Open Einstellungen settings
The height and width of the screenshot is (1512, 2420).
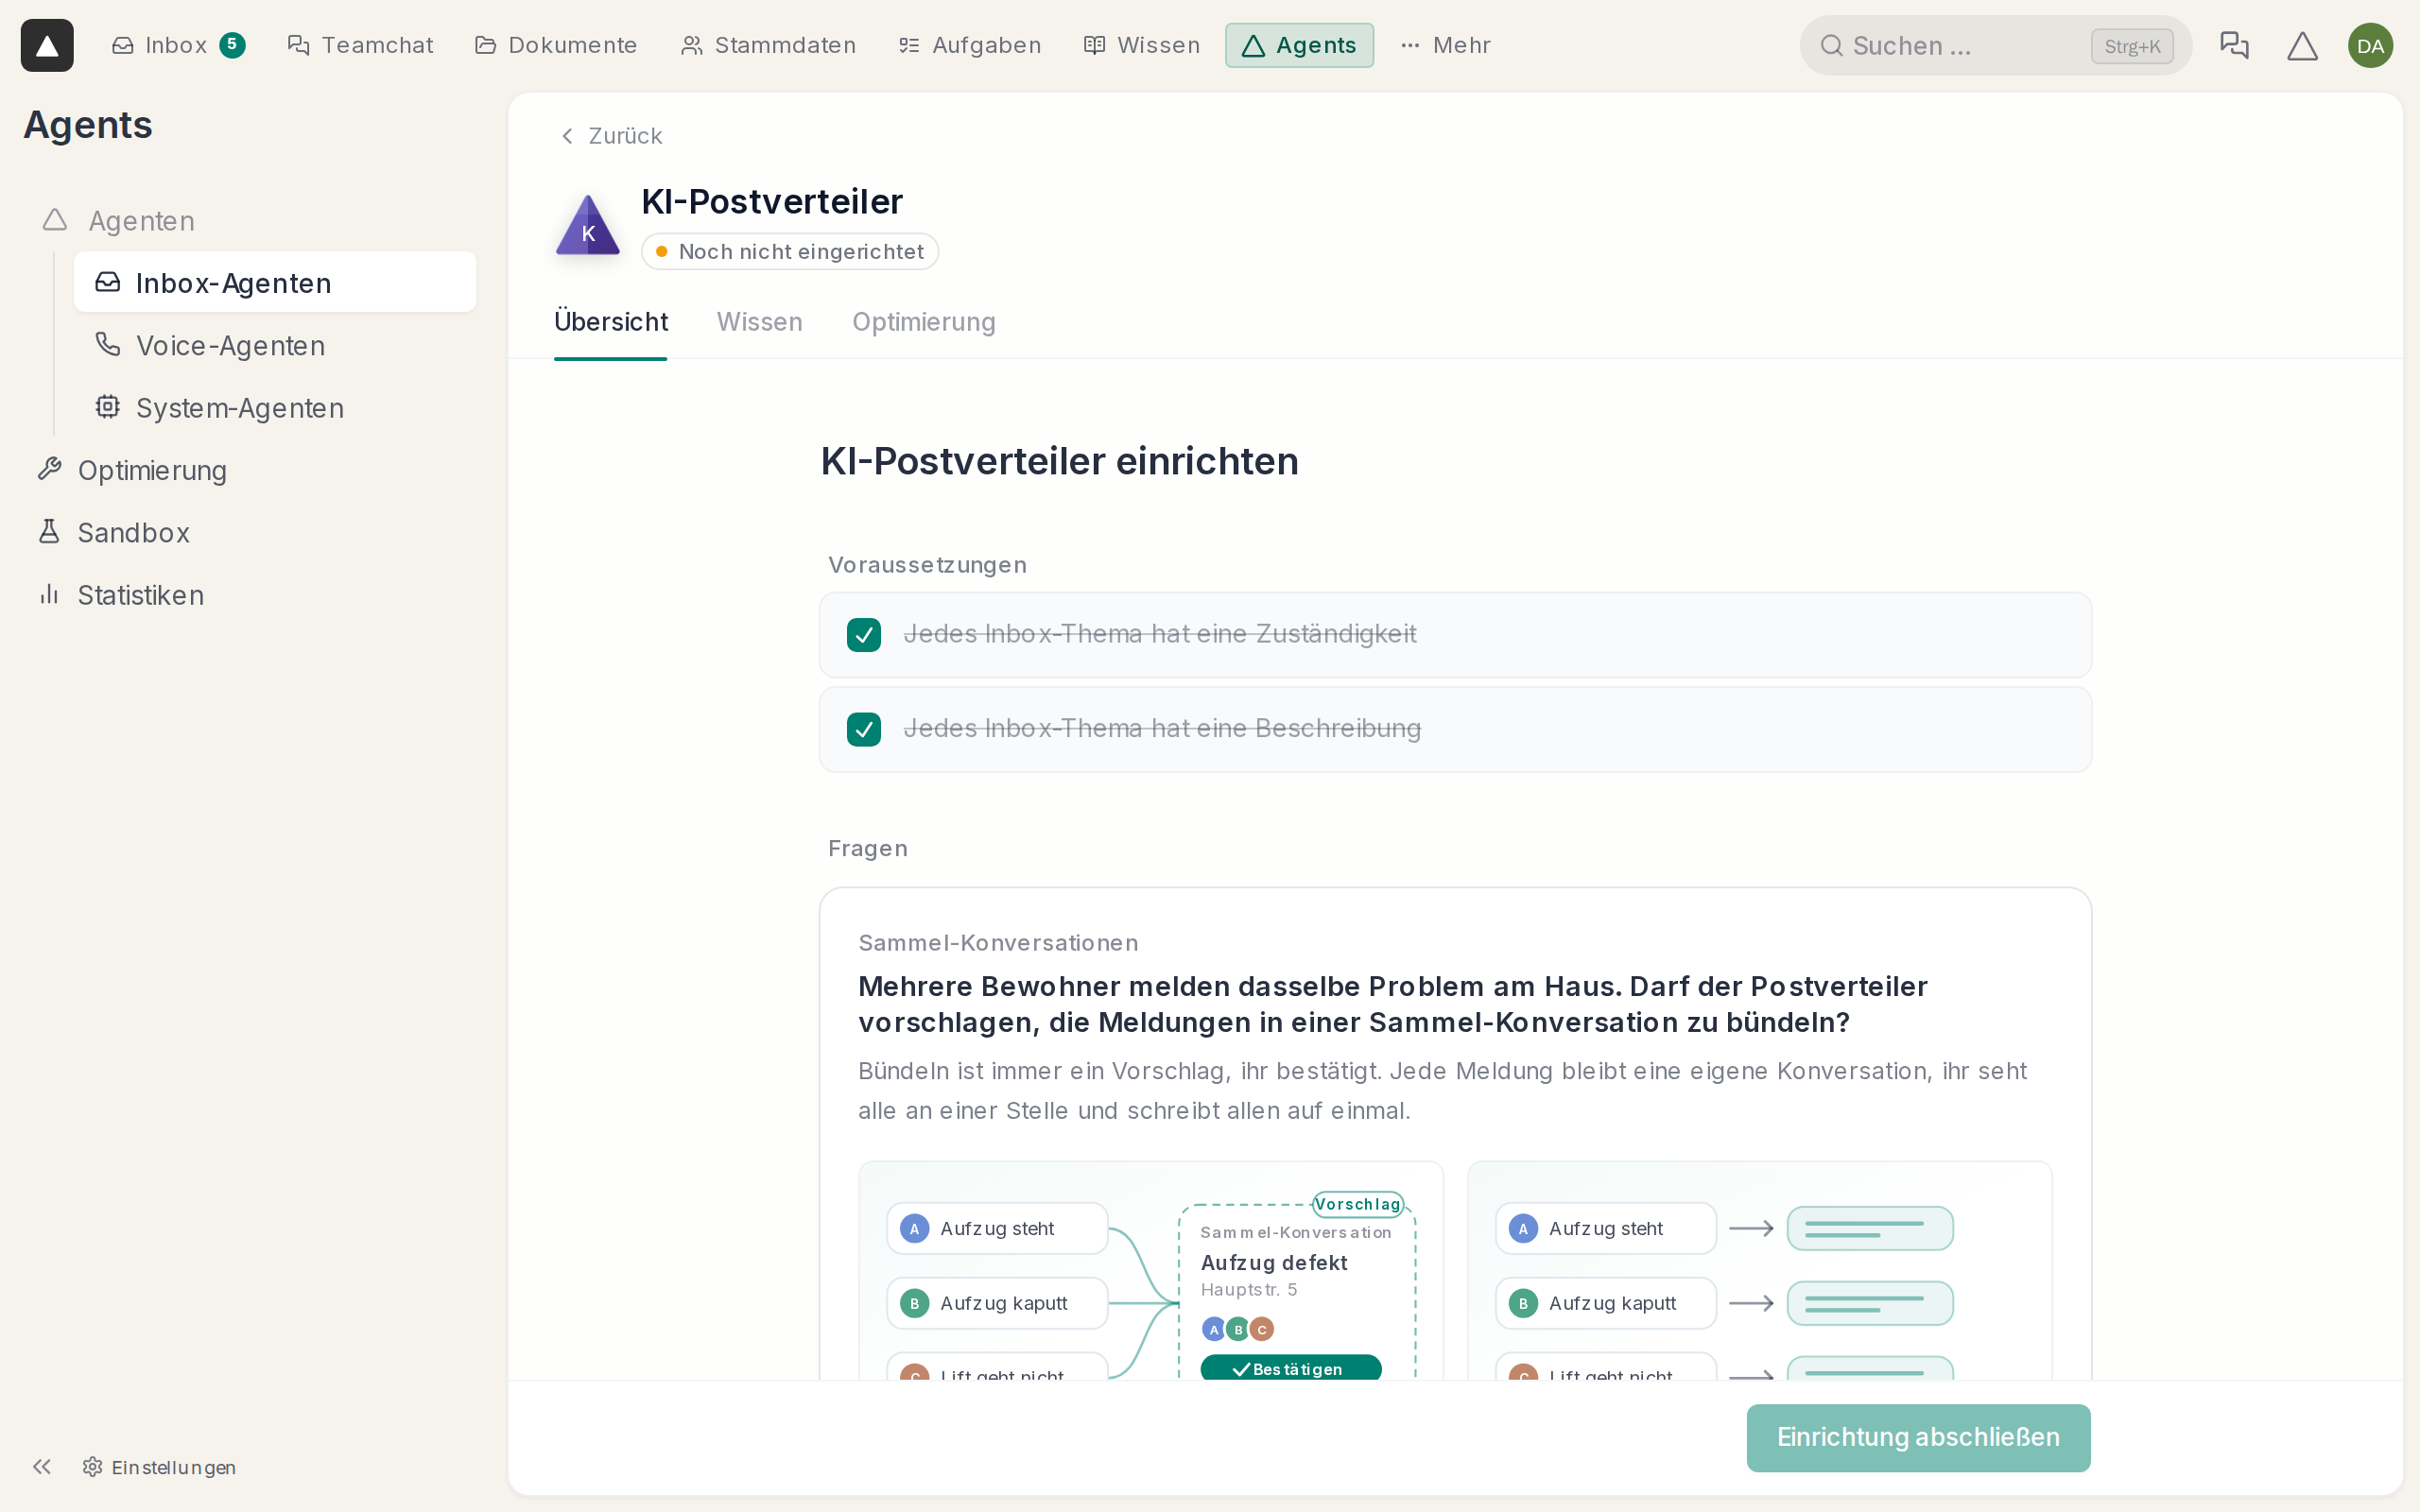pos(159,1466)
